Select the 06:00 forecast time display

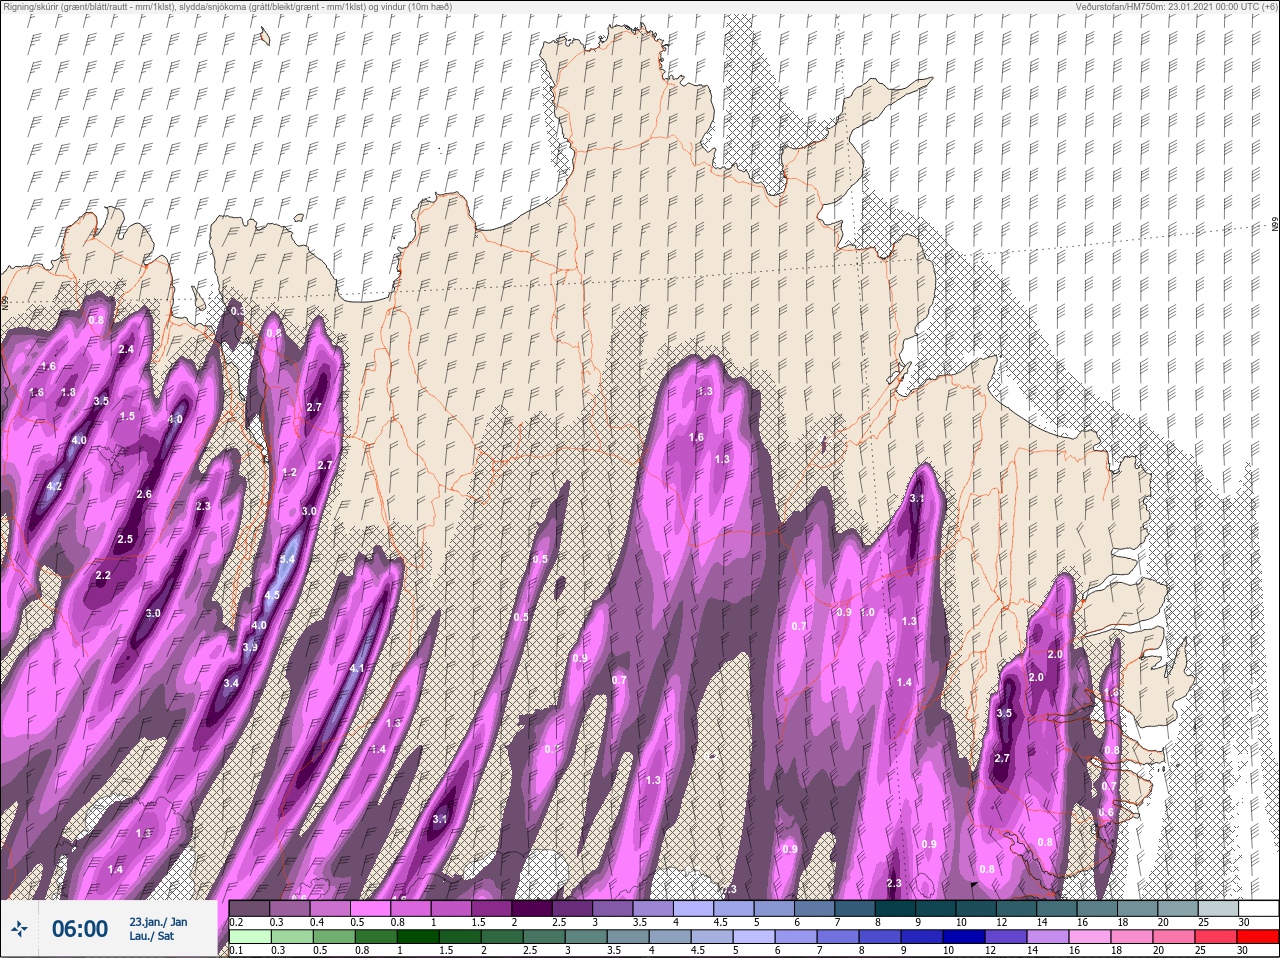click(79, 929)
